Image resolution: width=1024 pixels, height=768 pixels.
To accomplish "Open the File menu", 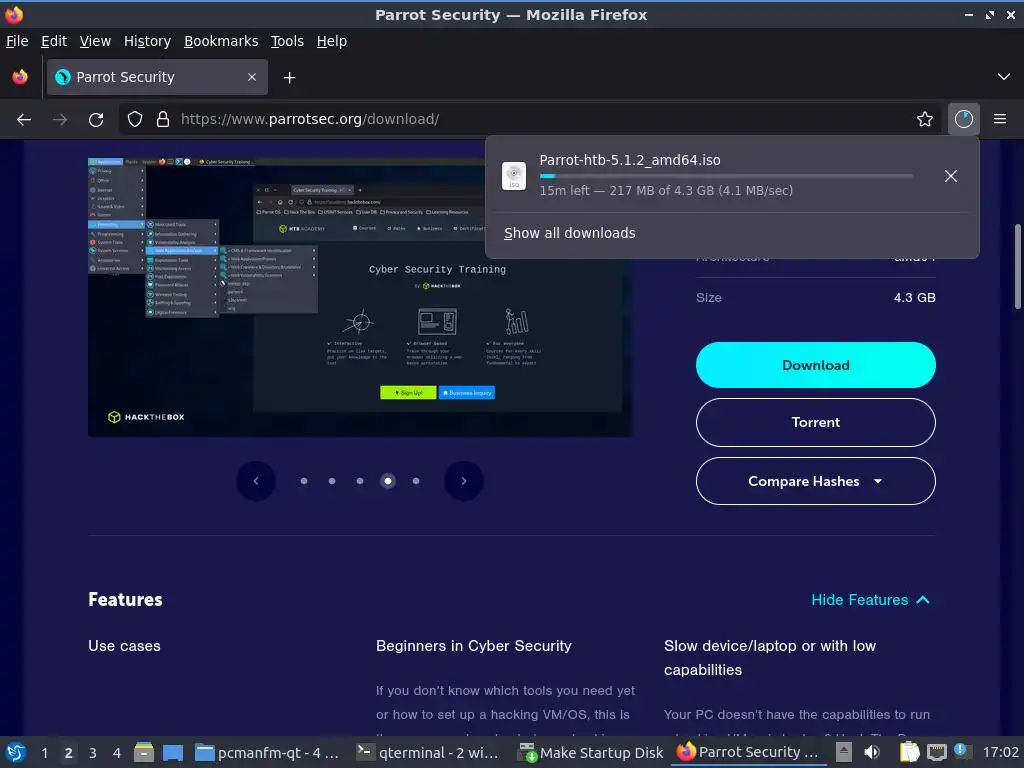I will pyautogui.click(x=17, y=41).
